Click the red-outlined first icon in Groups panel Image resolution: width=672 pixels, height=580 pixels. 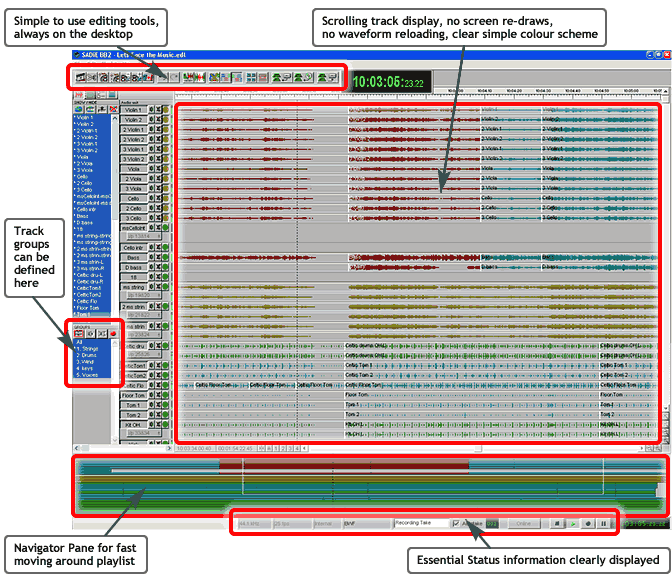pos(78,333)
